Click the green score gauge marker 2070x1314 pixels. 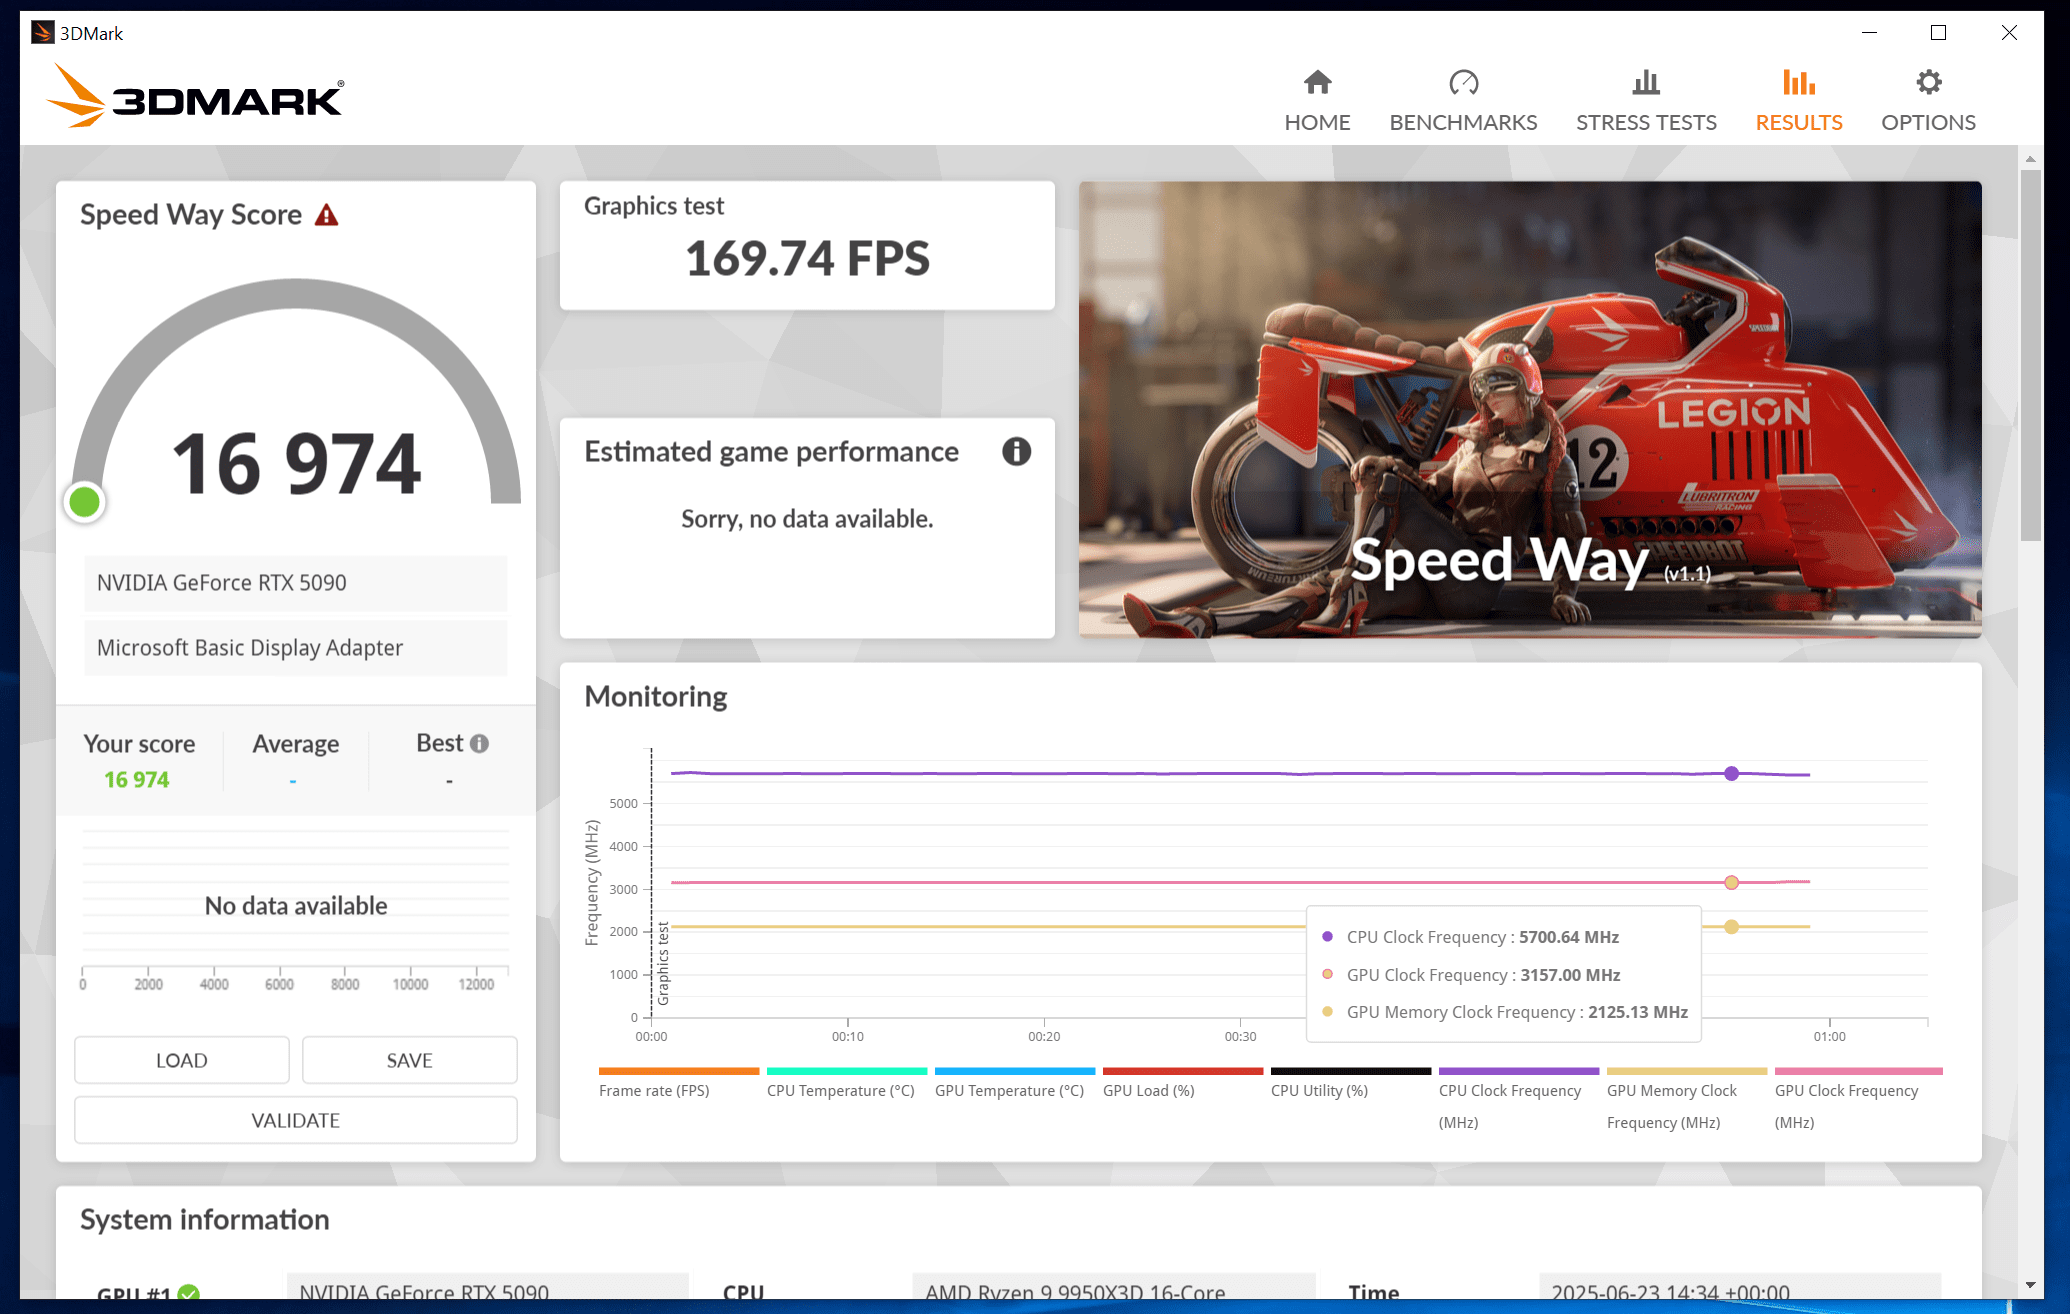coord(85,502)
